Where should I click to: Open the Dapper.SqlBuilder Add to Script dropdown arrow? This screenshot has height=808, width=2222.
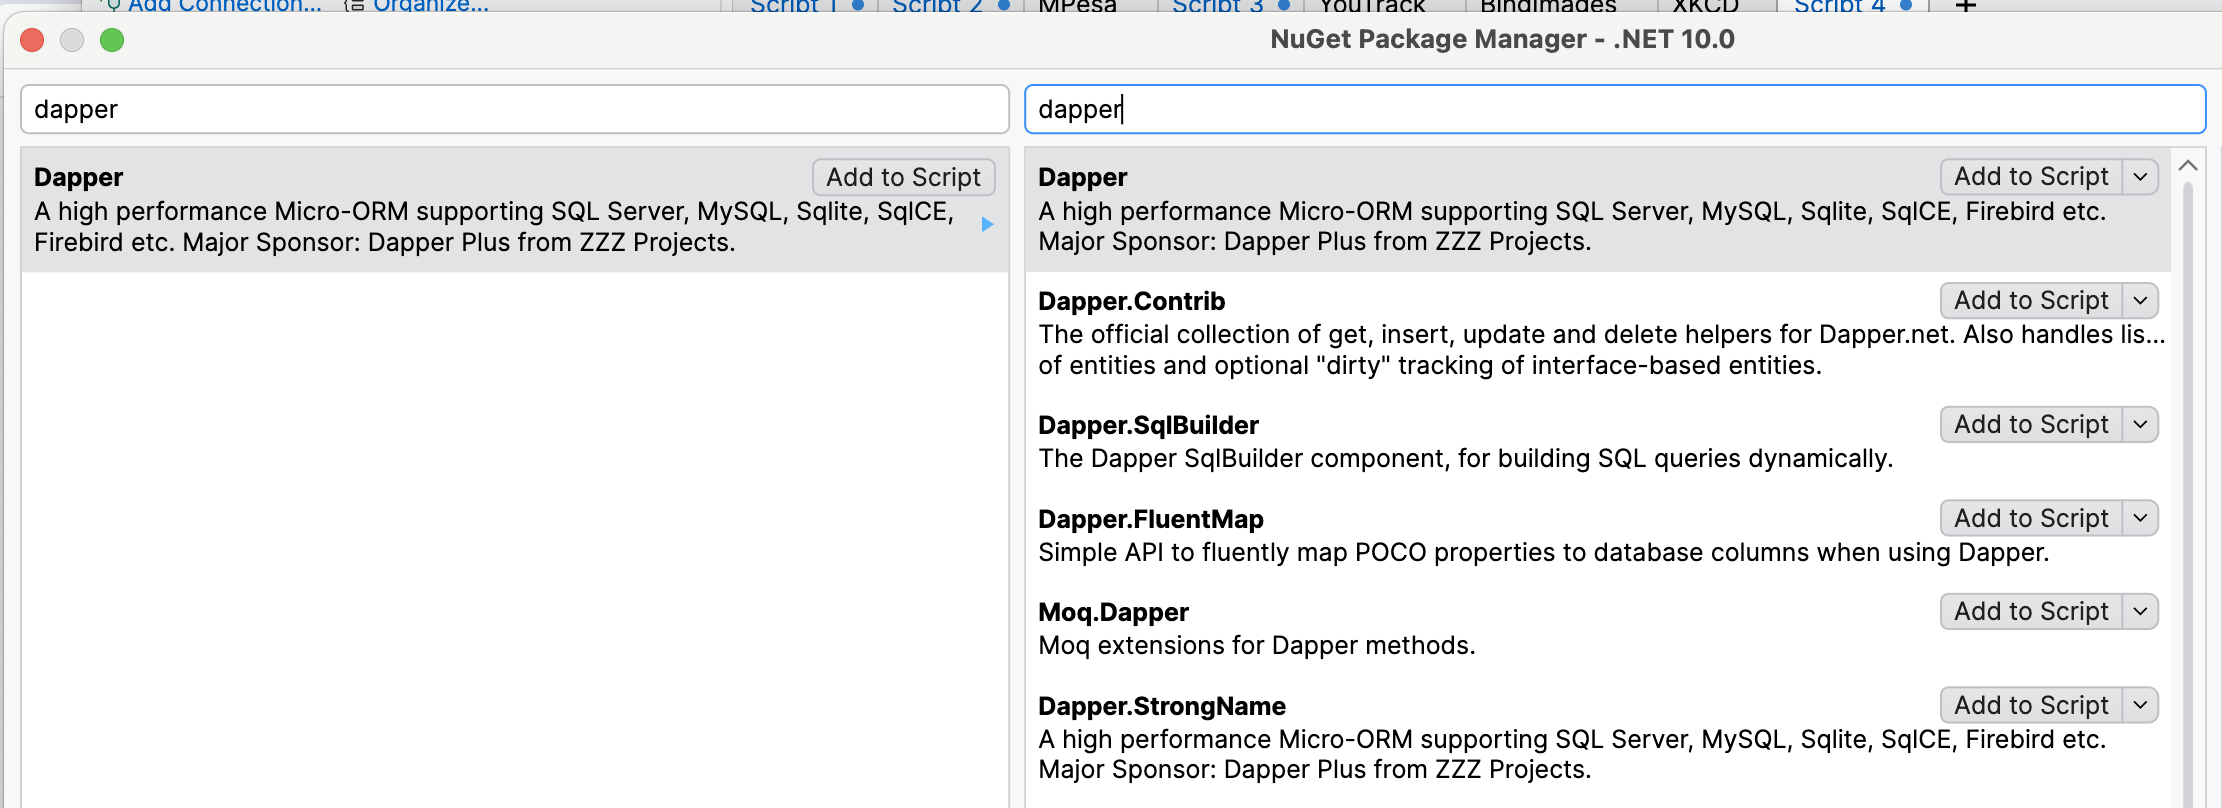click(x=2140, y=425)
